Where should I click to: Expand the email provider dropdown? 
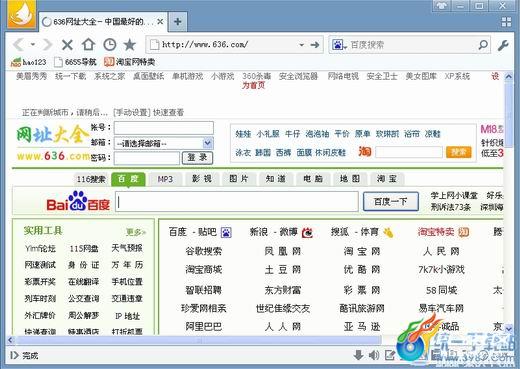[x=208, y=143]
